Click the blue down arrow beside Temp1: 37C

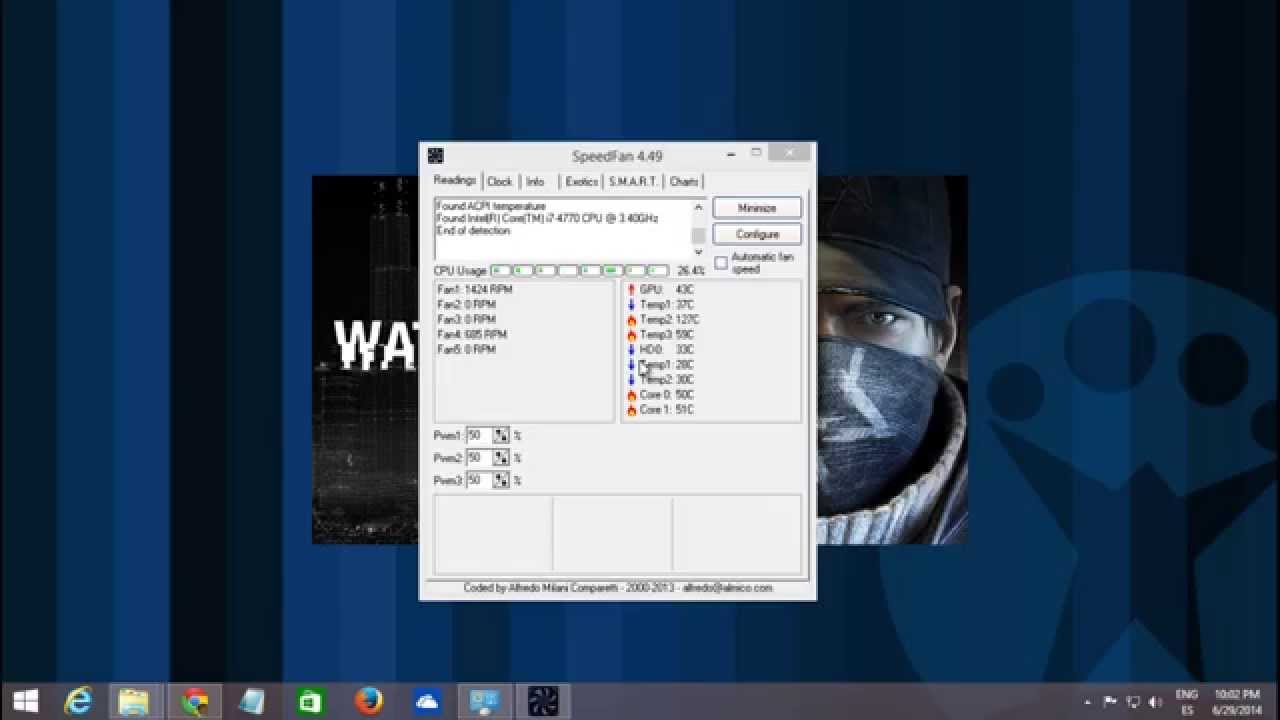631,305
